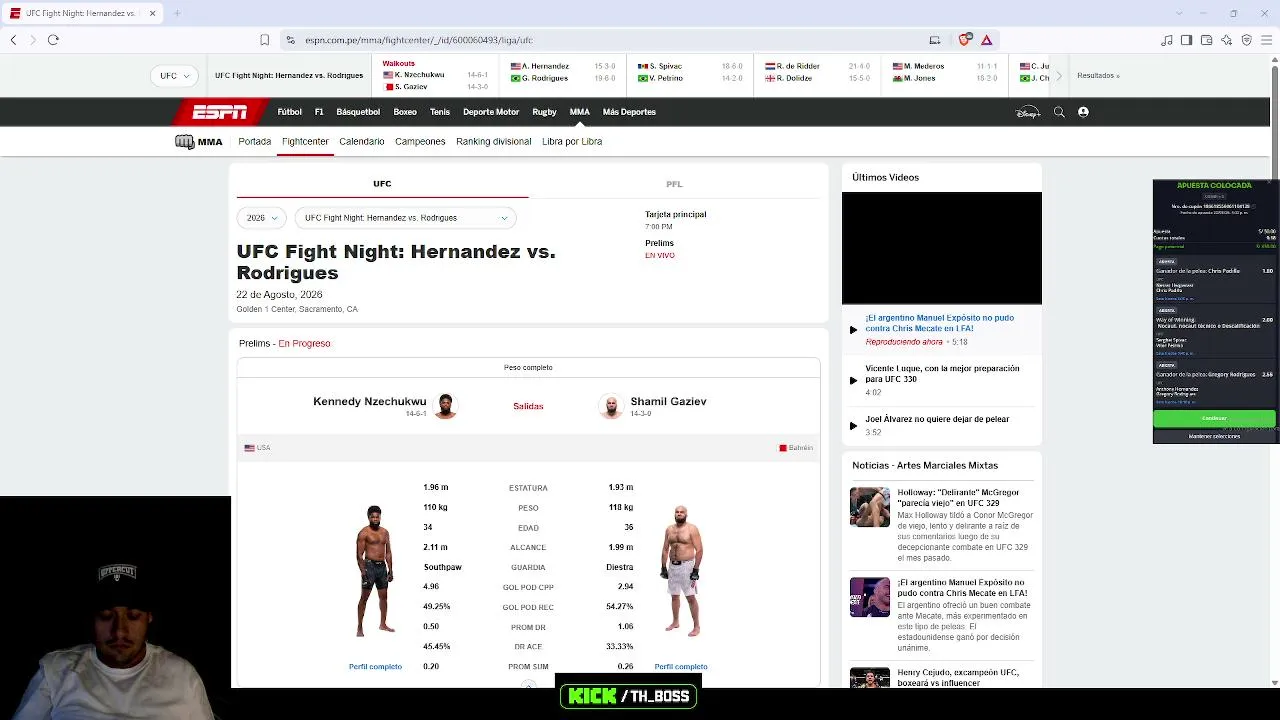Click Shamil Gaziev's headshot
1280x720 pixels.
[610, 405]
